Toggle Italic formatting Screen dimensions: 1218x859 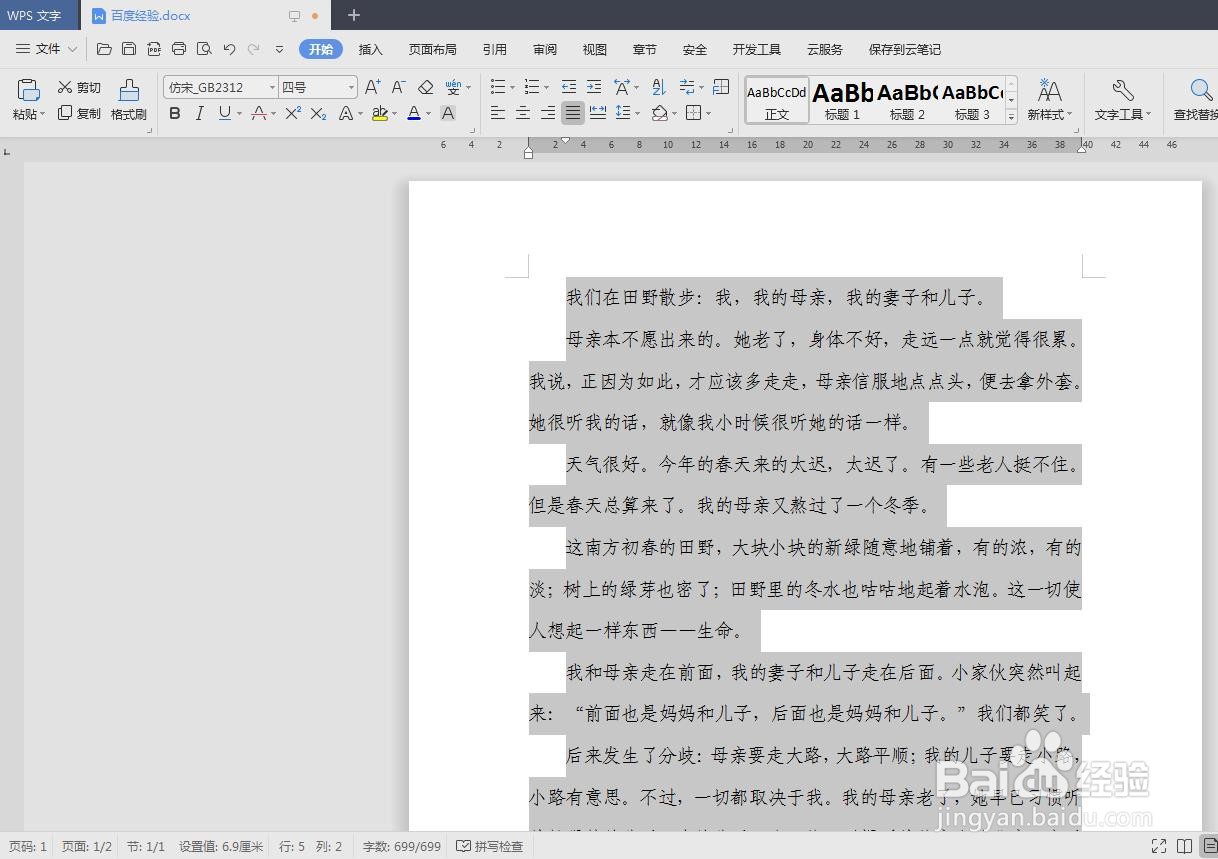click(x=199, y=113)
